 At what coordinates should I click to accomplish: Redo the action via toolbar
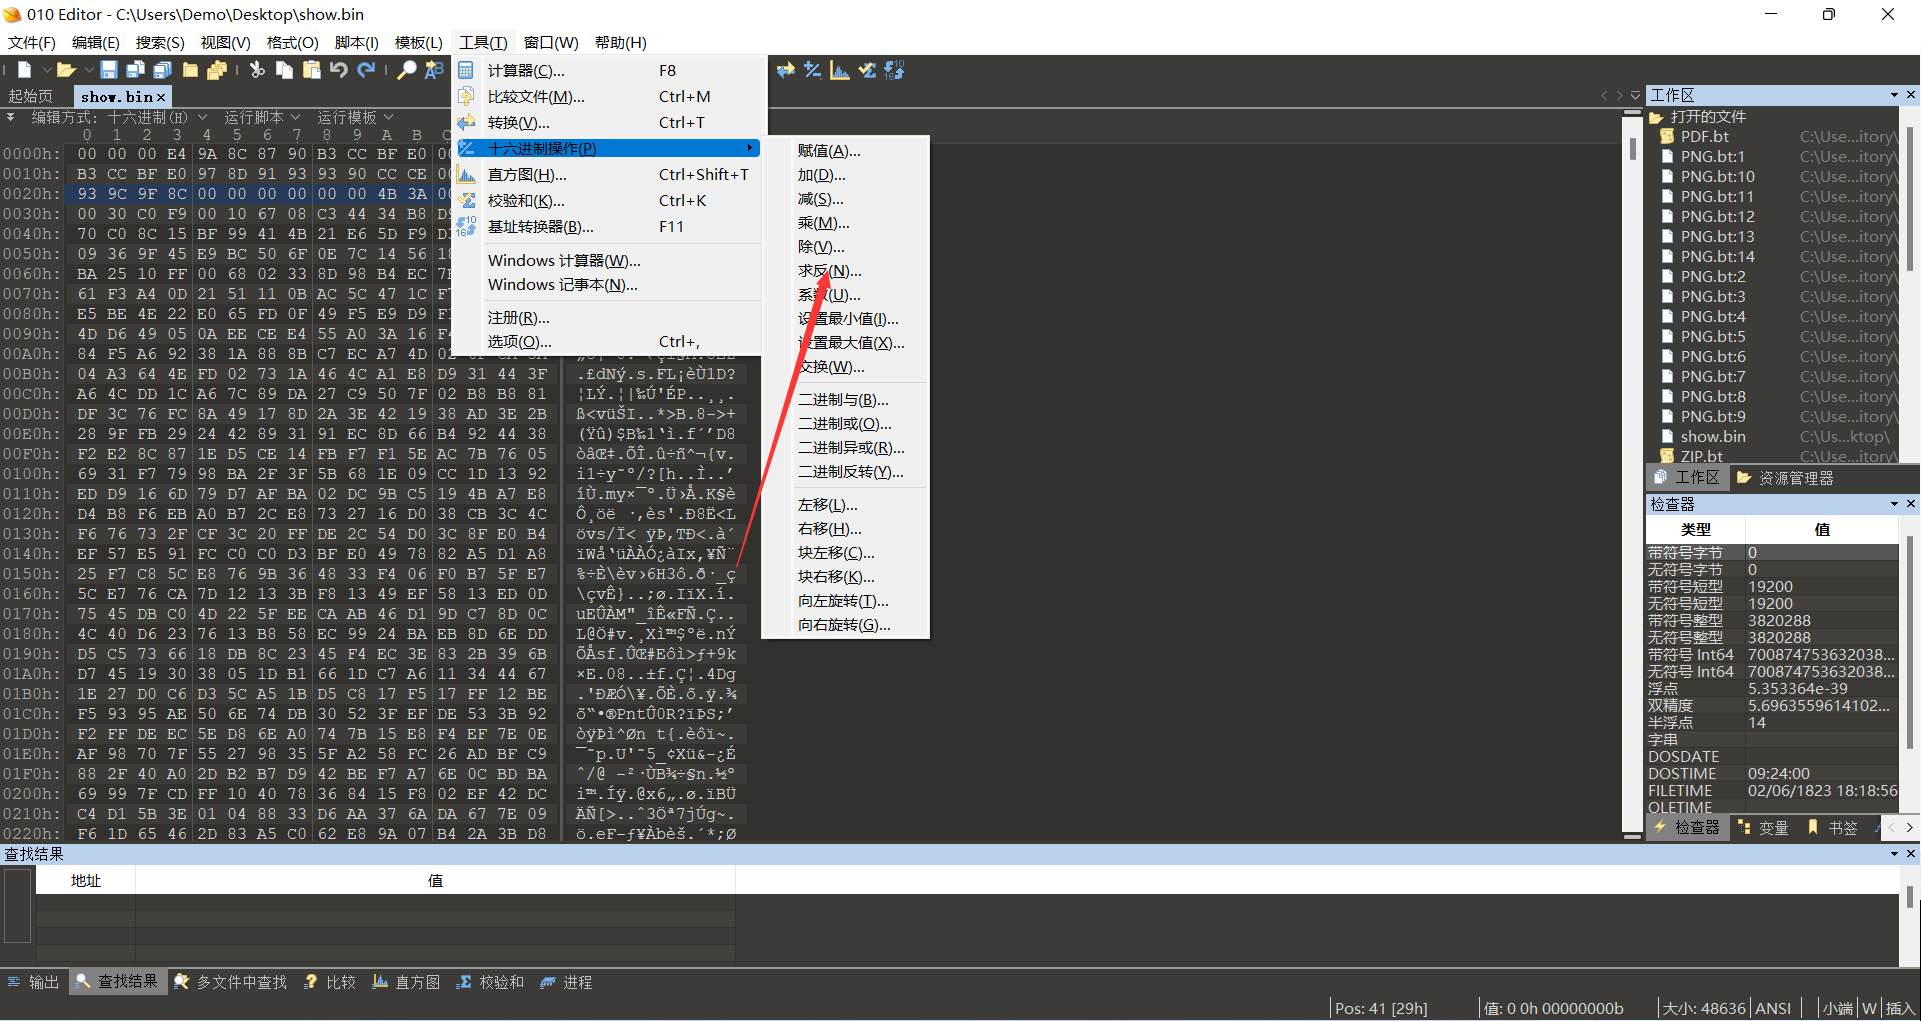(366, 70)
